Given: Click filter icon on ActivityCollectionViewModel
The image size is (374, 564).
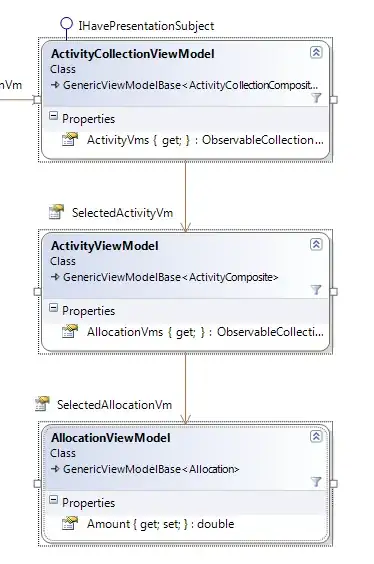Looking at the screenshot, I should tap(316, 98).
